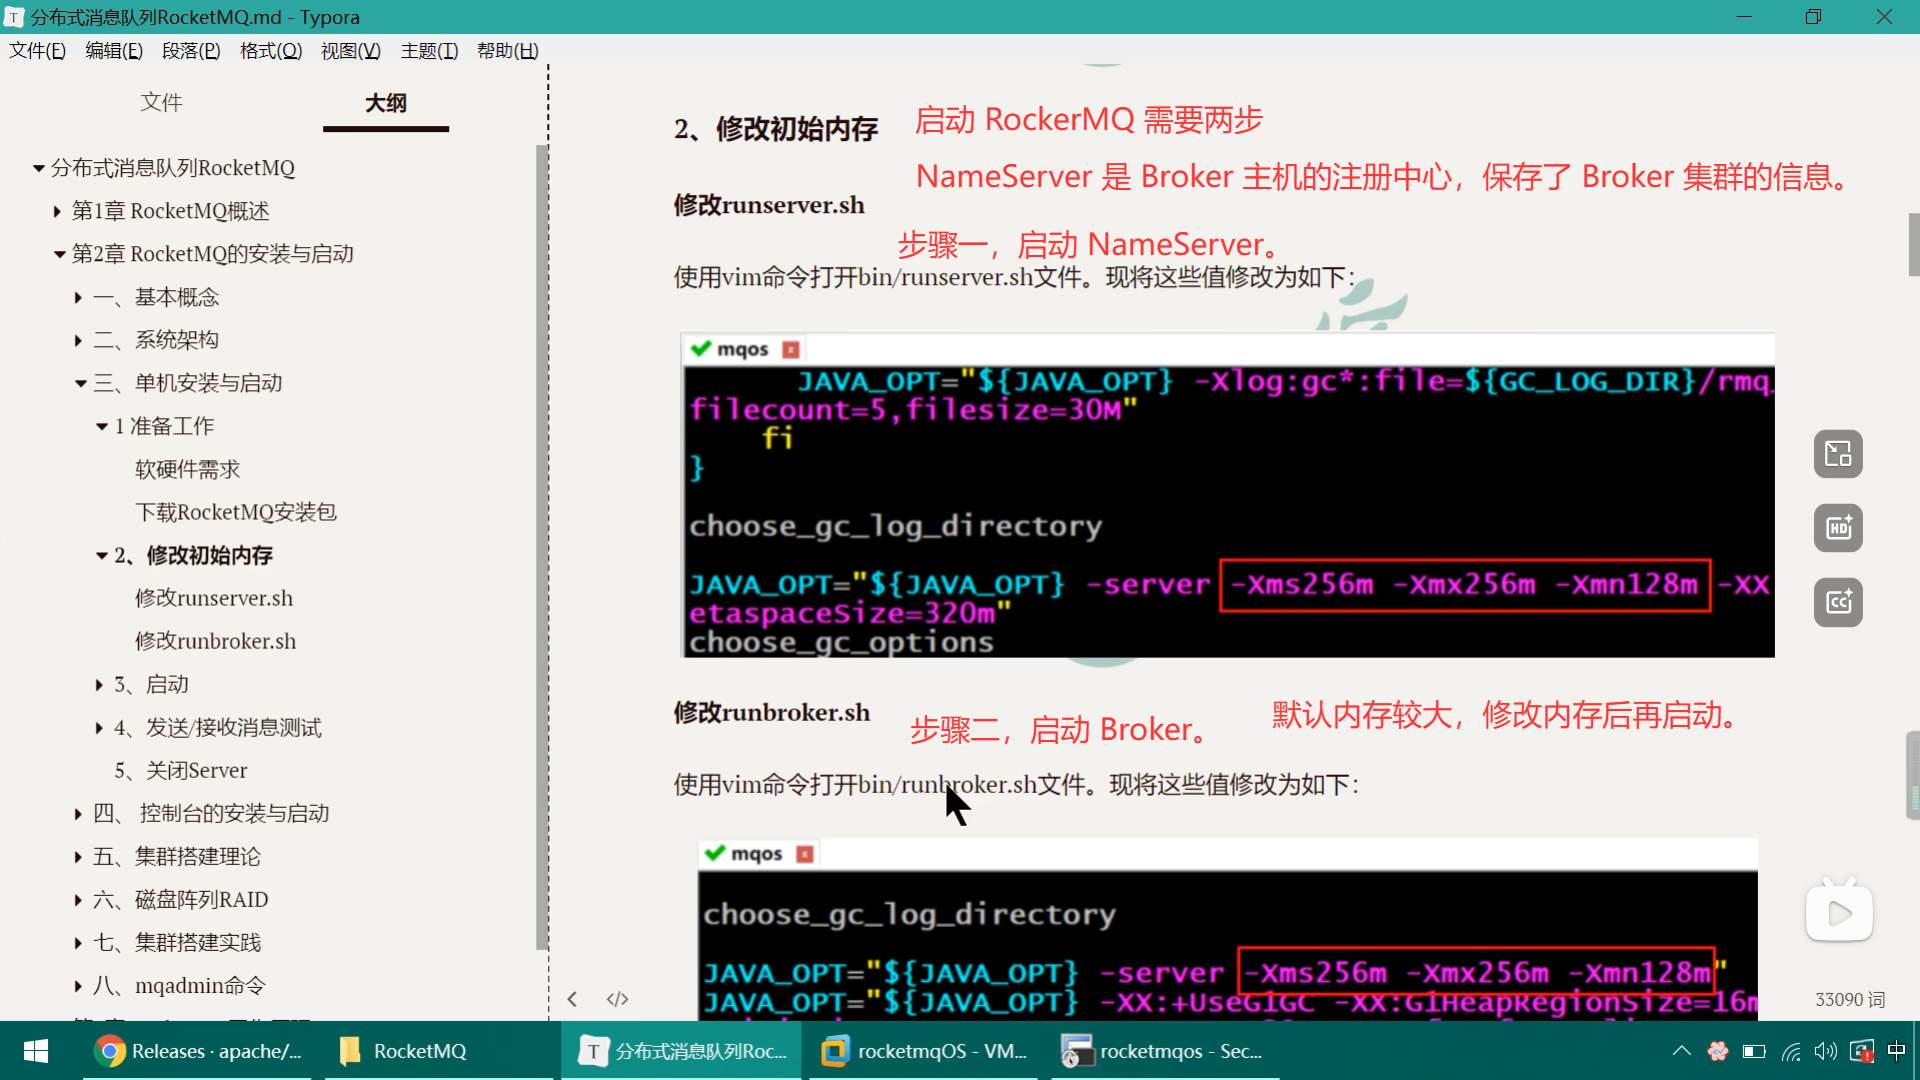1920x1080 pixels.
Task: Go to 5、关闭Server outline entry
Action: 180,770
